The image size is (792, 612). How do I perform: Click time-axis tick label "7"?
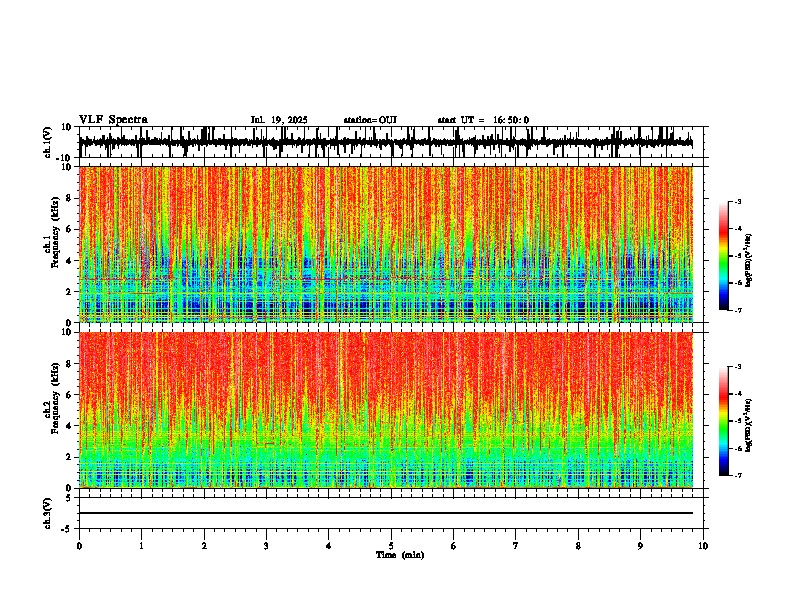click(x=516, y=546)
